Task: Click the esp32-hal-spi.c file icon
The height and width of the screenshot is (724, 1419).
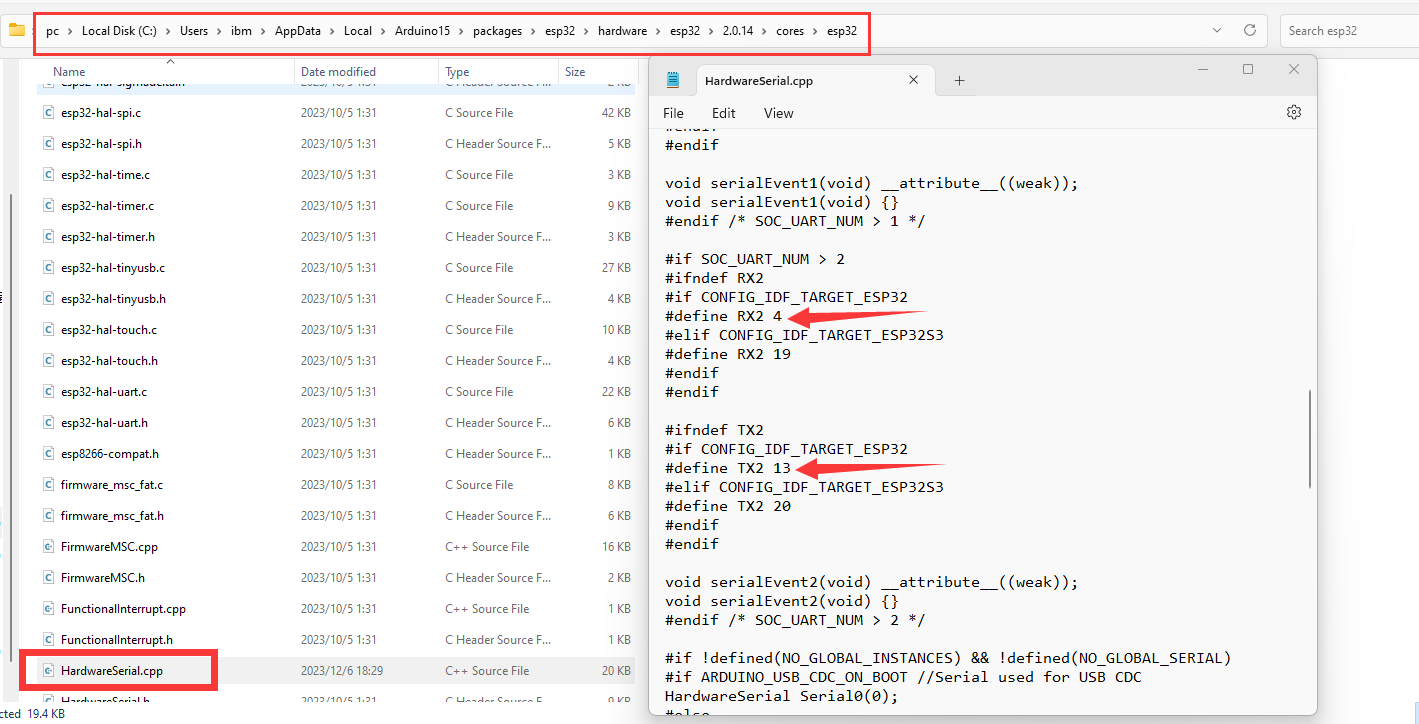Action: click(48, 113)
